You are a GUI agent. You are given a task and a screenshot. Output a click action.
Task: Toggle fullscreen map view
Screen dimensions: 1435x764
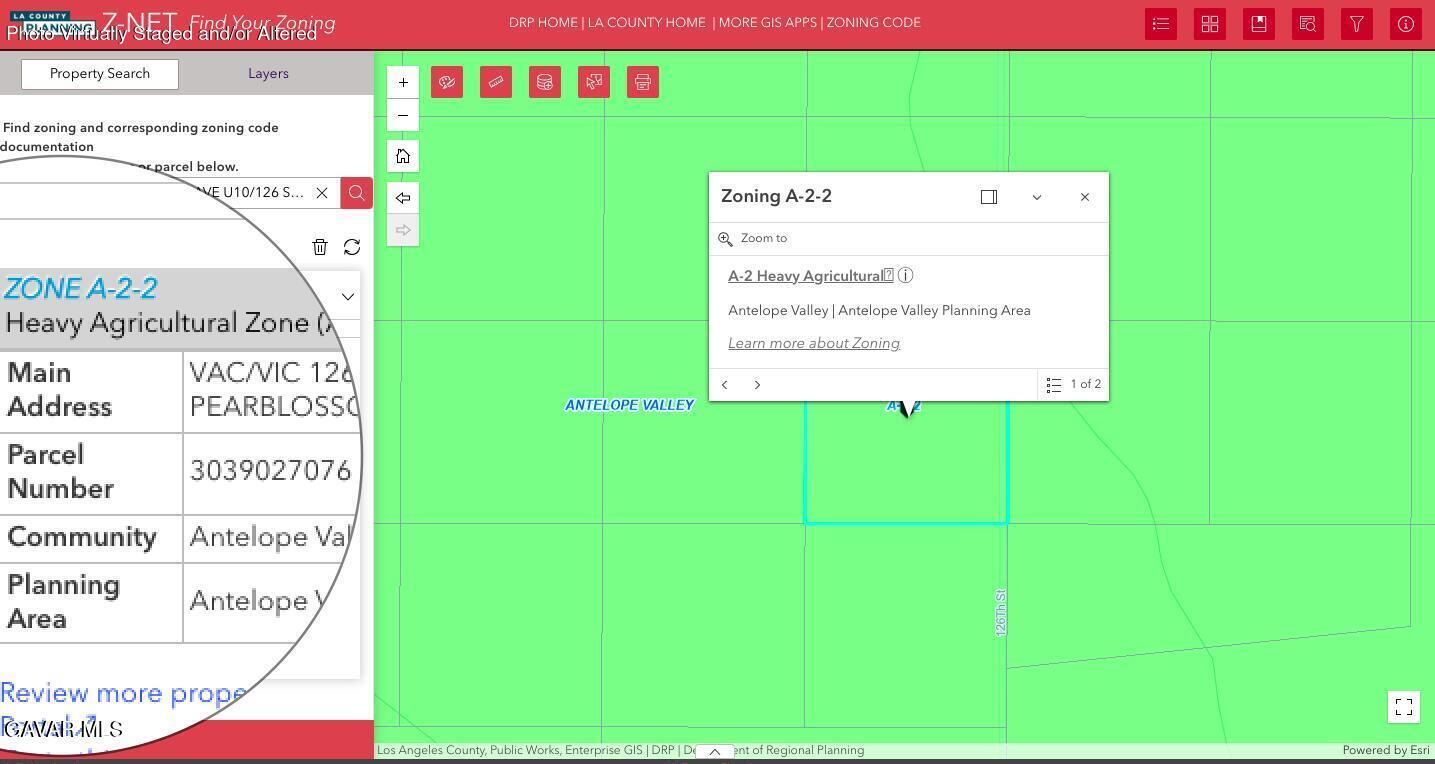(1404, 707)
